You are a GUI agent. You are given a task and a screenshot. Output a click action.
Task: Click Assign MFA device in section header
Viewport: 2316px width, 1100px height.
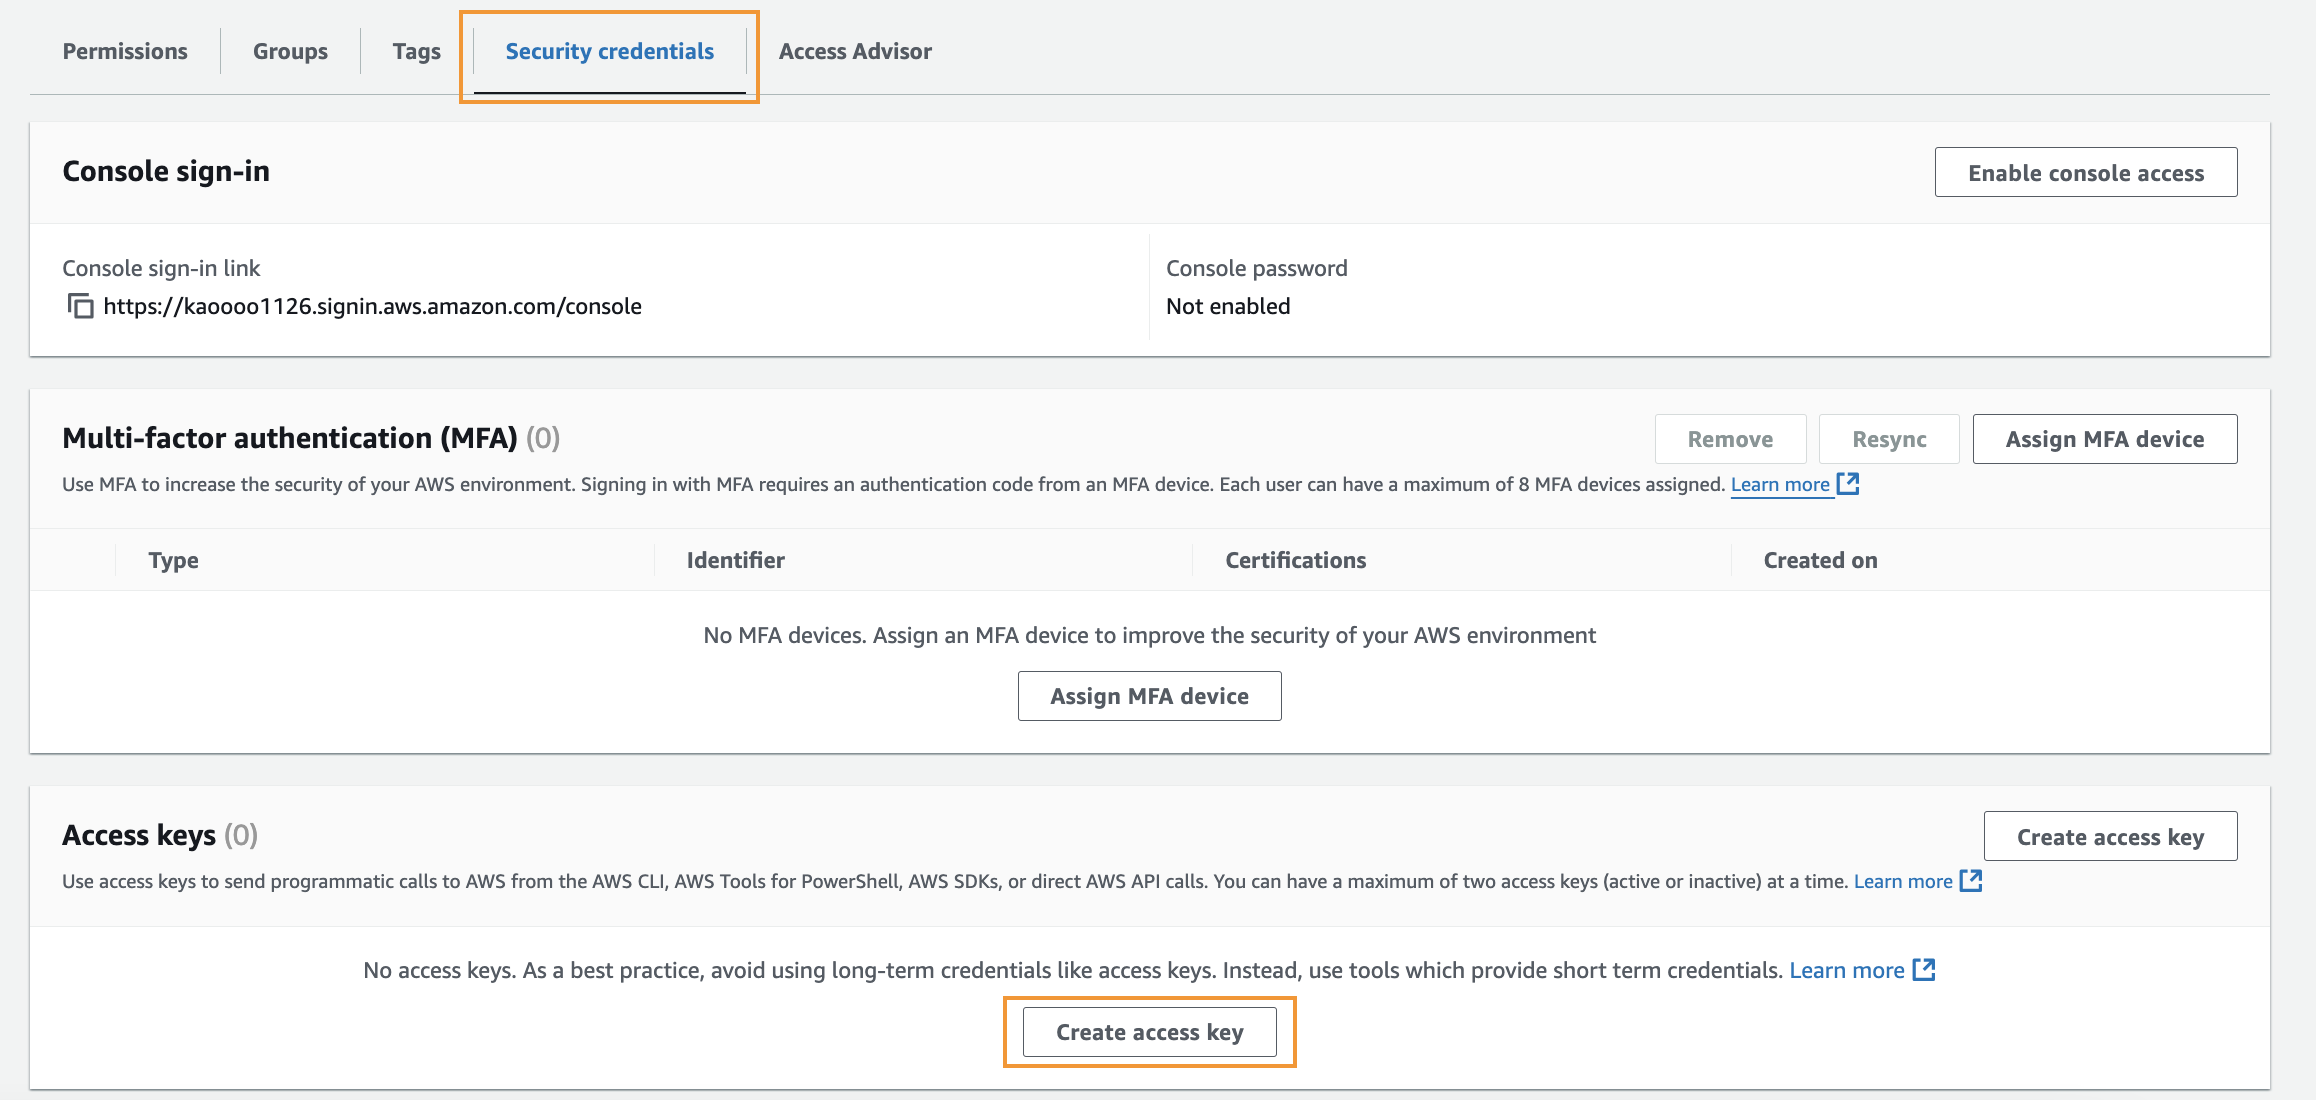[2104, 438]
